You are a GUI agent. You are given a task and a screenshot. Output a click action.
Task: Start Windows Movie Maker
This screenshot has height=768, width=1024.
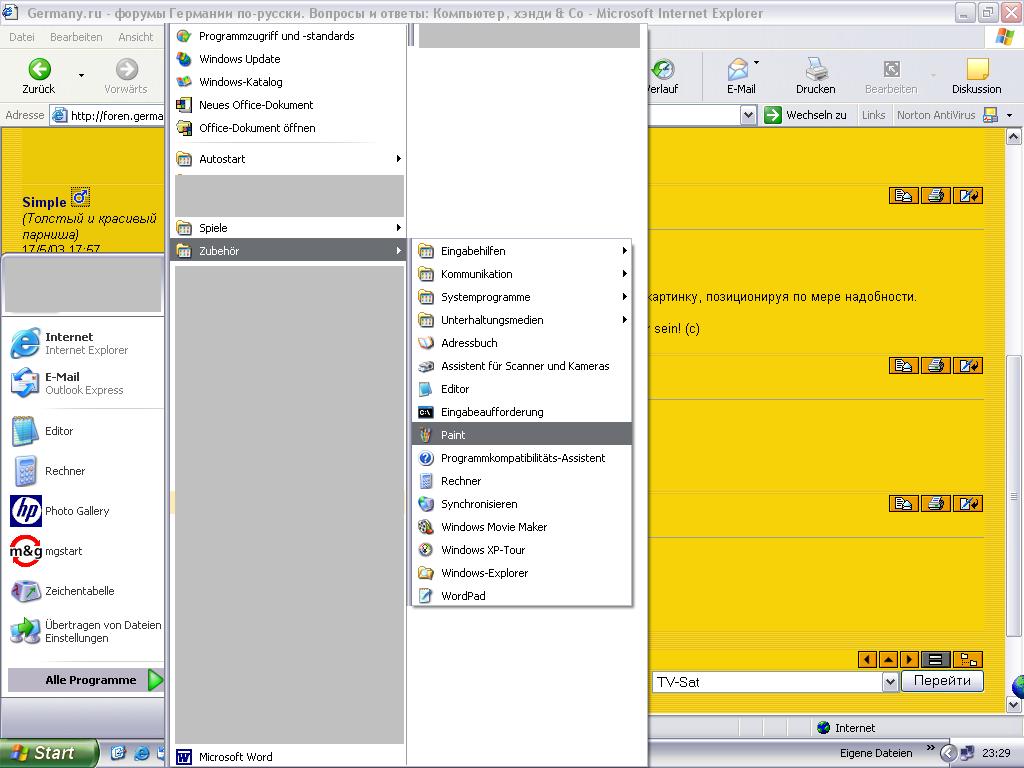pyautogui.click(x=493, y=527)
